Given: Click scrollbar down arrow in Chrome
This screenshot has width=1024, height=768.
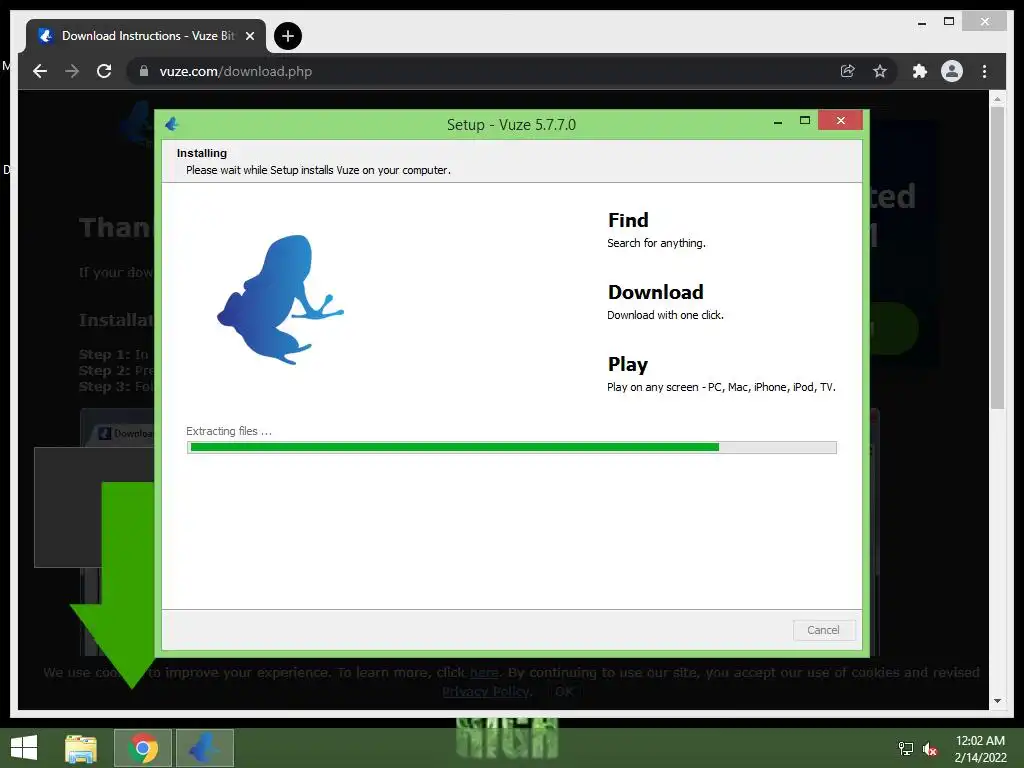Looking at the screenshot, I should pos(997,701).
